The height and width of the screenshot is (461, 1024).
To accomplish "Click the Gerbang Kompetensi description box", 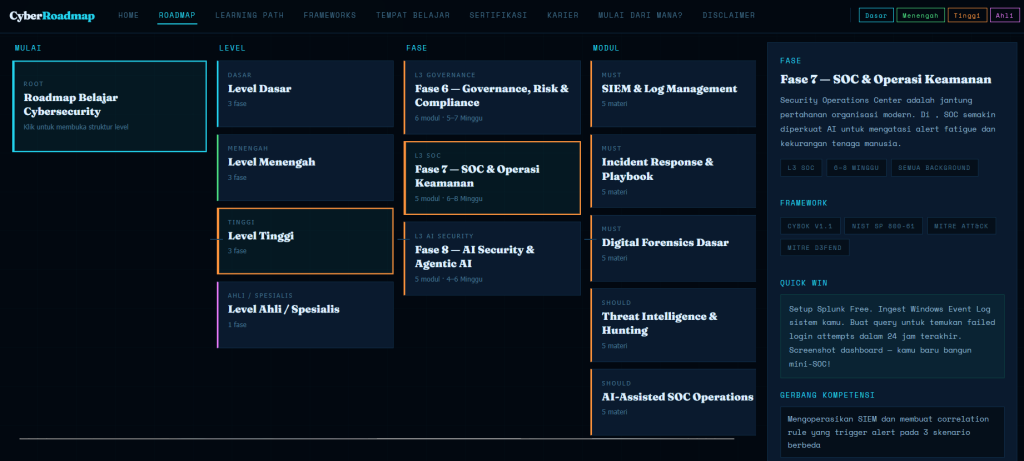I will 892,432.
